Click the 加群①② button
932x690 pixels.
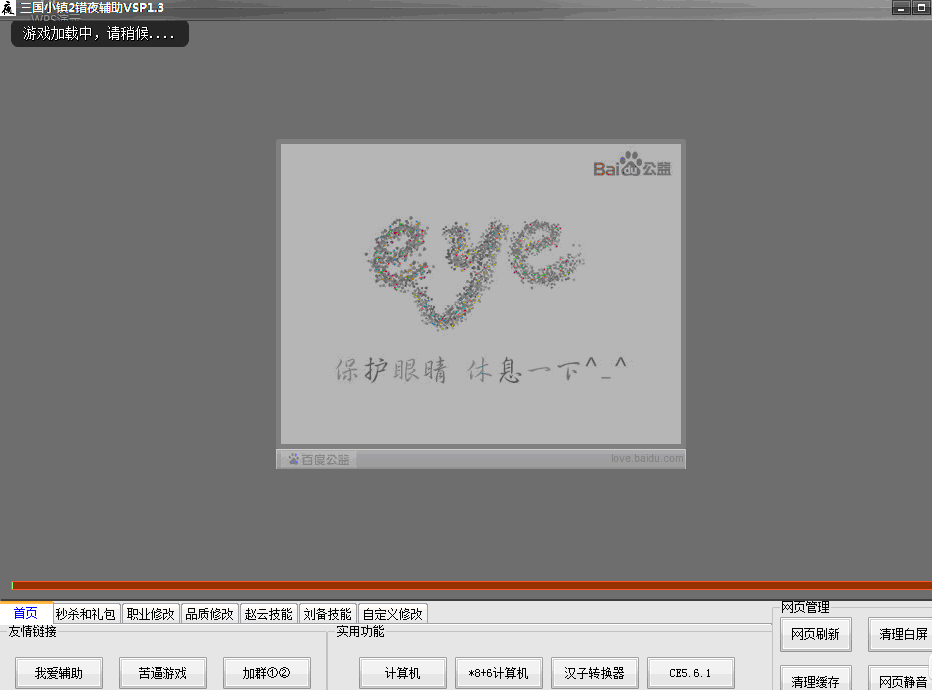(266, 673)
